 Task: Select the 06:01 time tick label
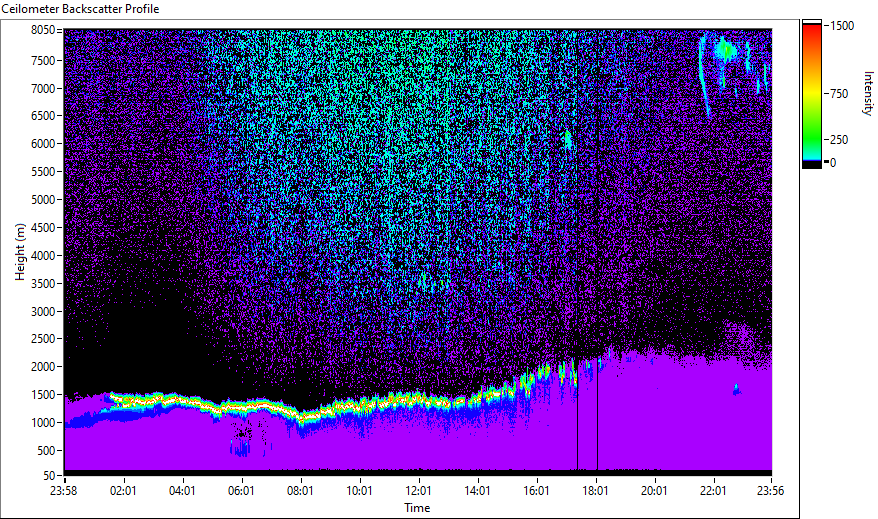[x=241, y=491]
